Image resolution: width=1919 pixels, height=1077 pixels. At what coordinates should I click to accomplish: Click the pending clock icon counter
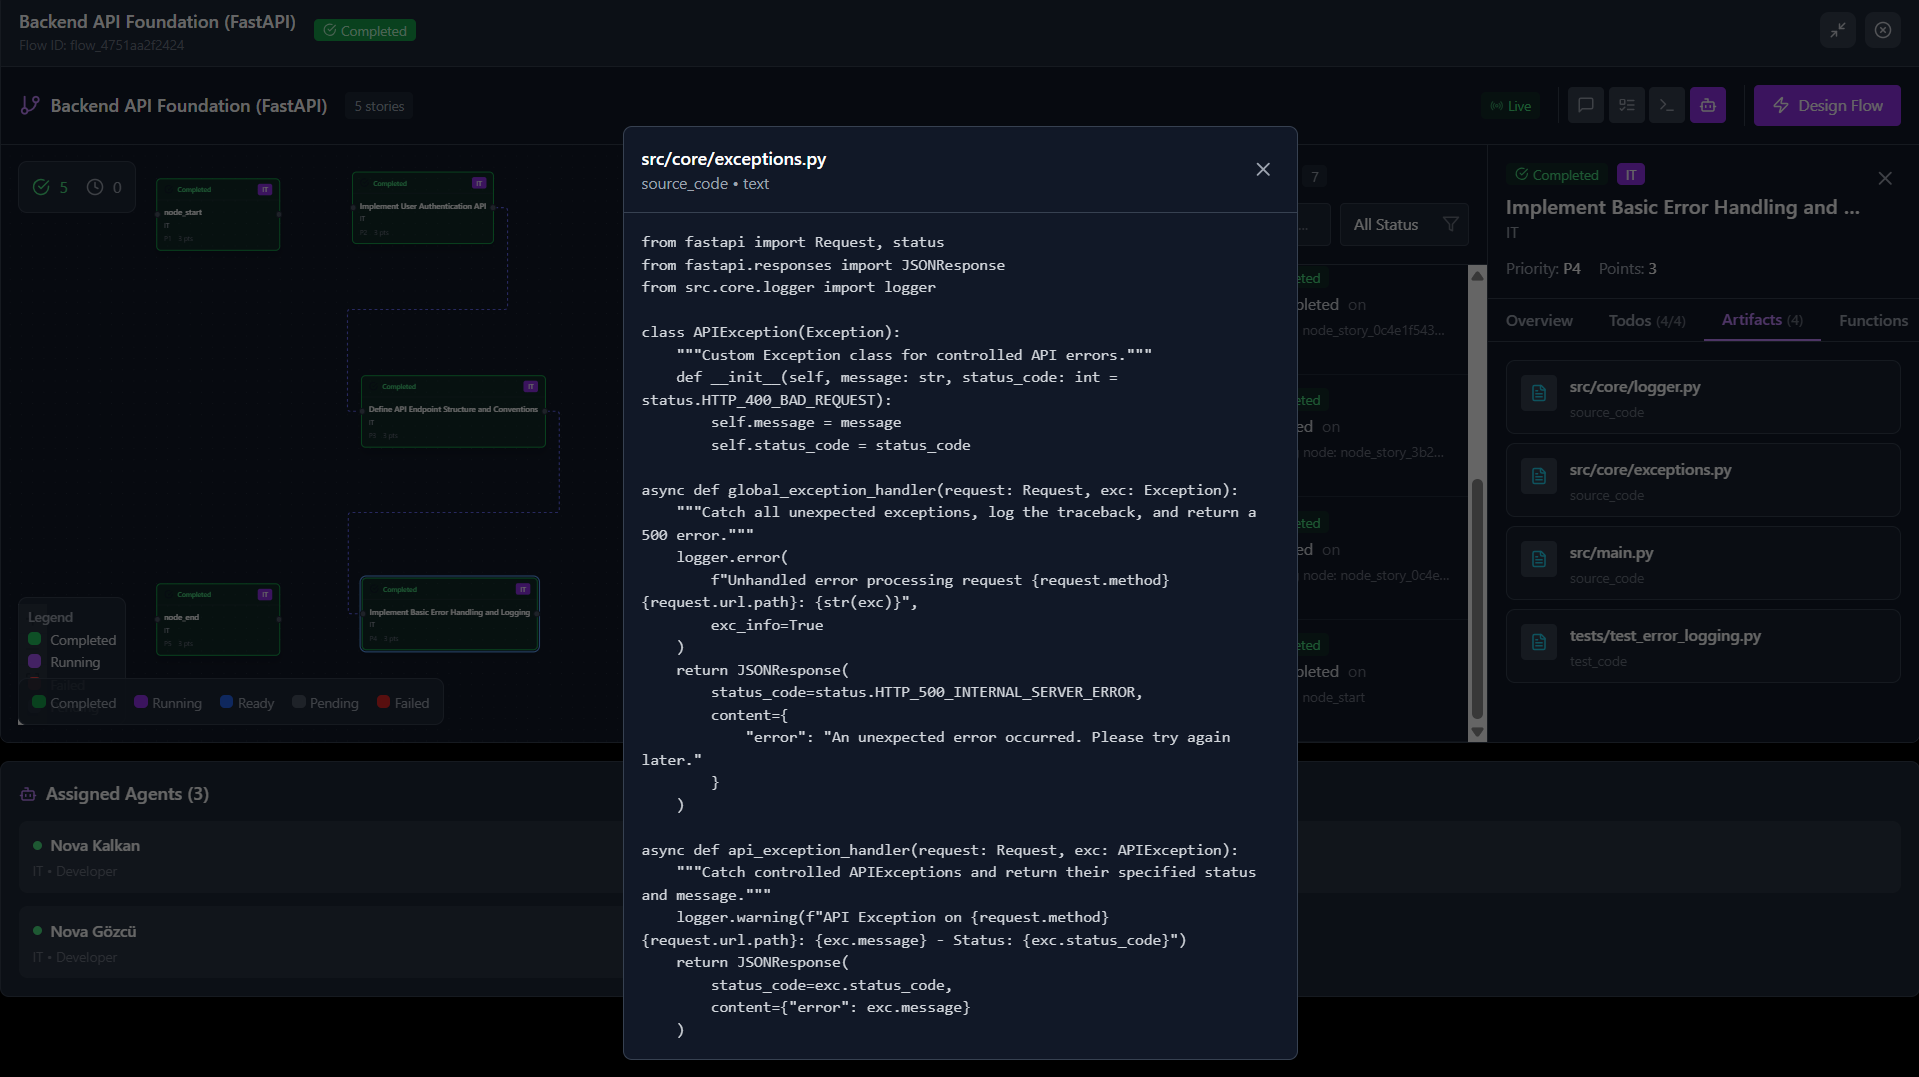pyautogui.click(x=95, y=187)
